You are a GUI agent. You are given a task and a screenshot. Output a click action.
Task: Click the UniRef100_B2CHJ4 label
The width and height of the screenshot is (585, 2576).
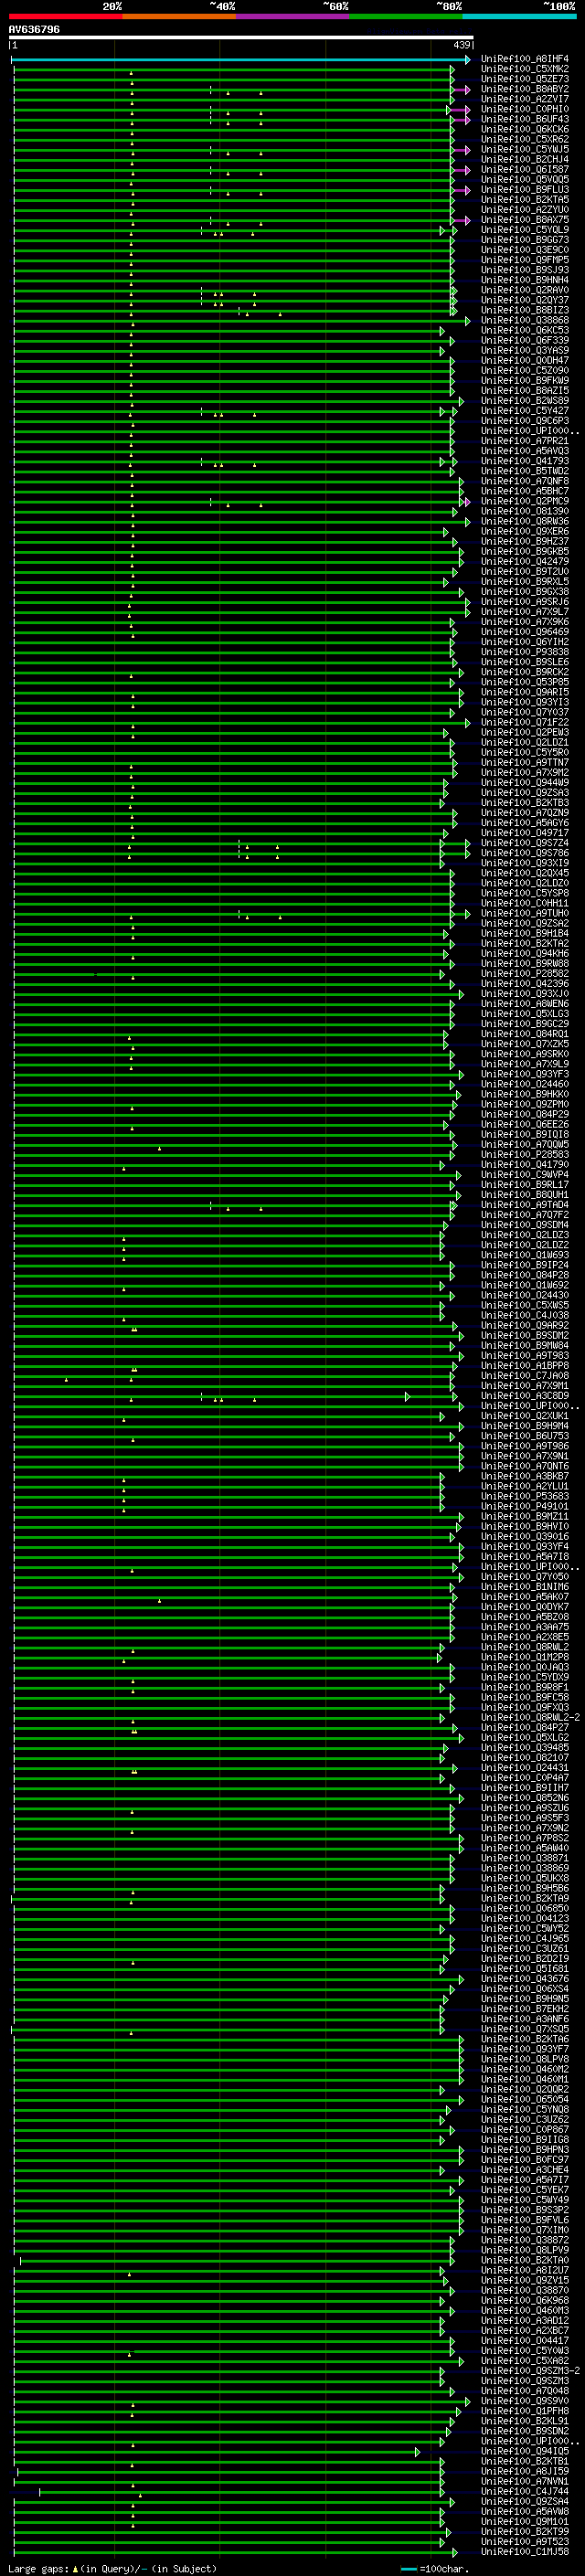click(525, 159)
